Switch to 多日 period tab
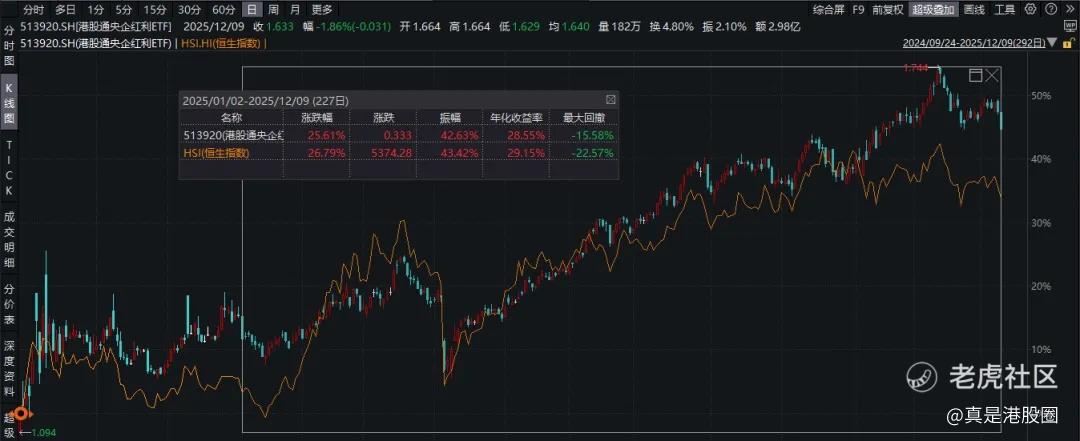This screenshot has height=441, width=1080. 66,10
